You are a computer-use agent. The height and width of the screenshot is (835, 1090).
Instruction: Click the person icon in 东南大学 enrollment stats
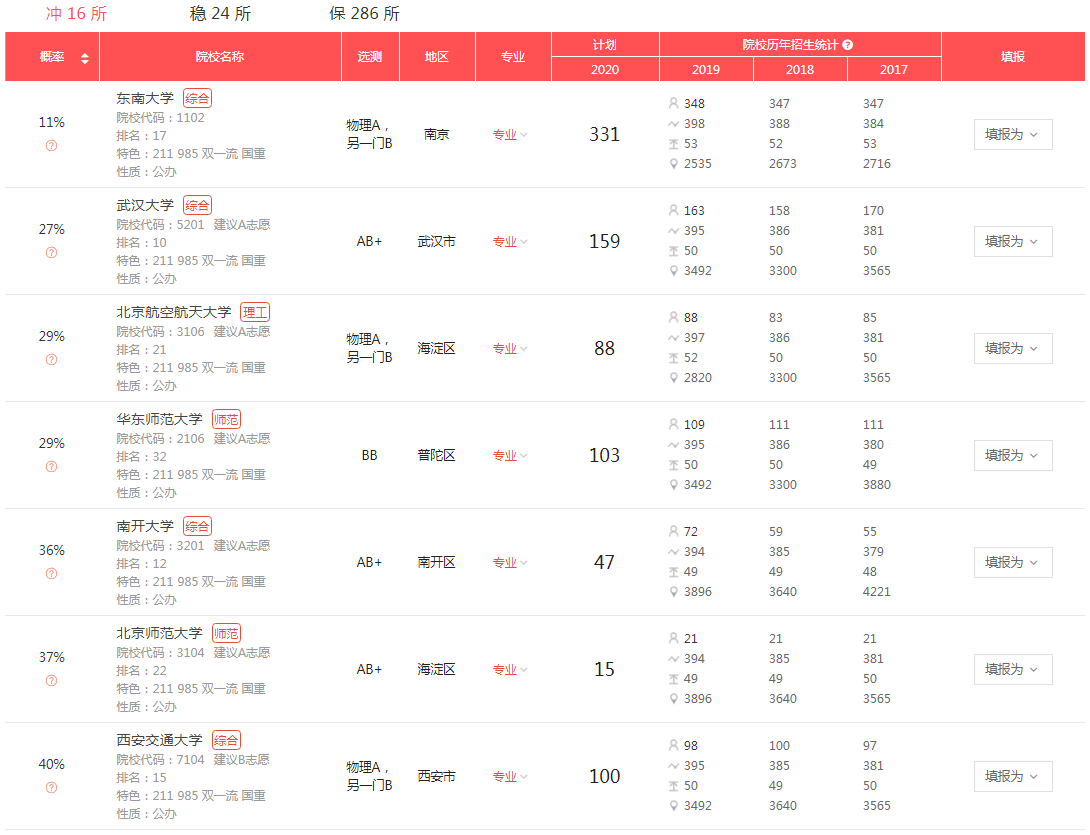[x=675, y=103]
